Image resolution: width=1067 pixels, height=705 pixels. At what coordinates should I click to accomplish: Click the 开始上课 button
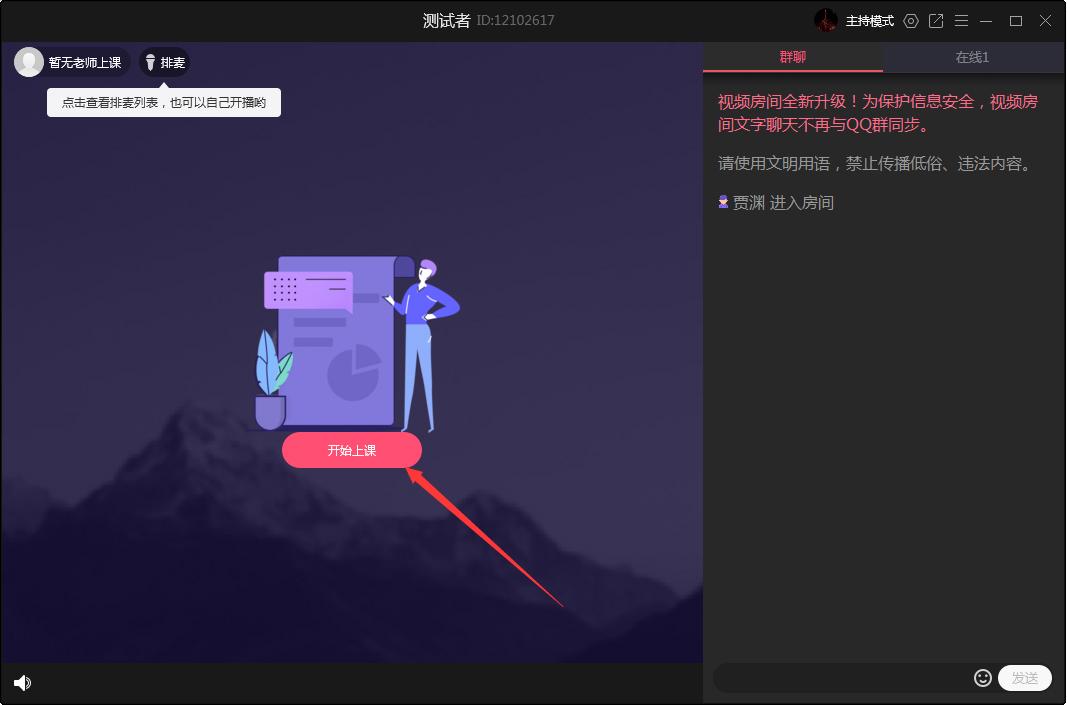tap(352, 450)
